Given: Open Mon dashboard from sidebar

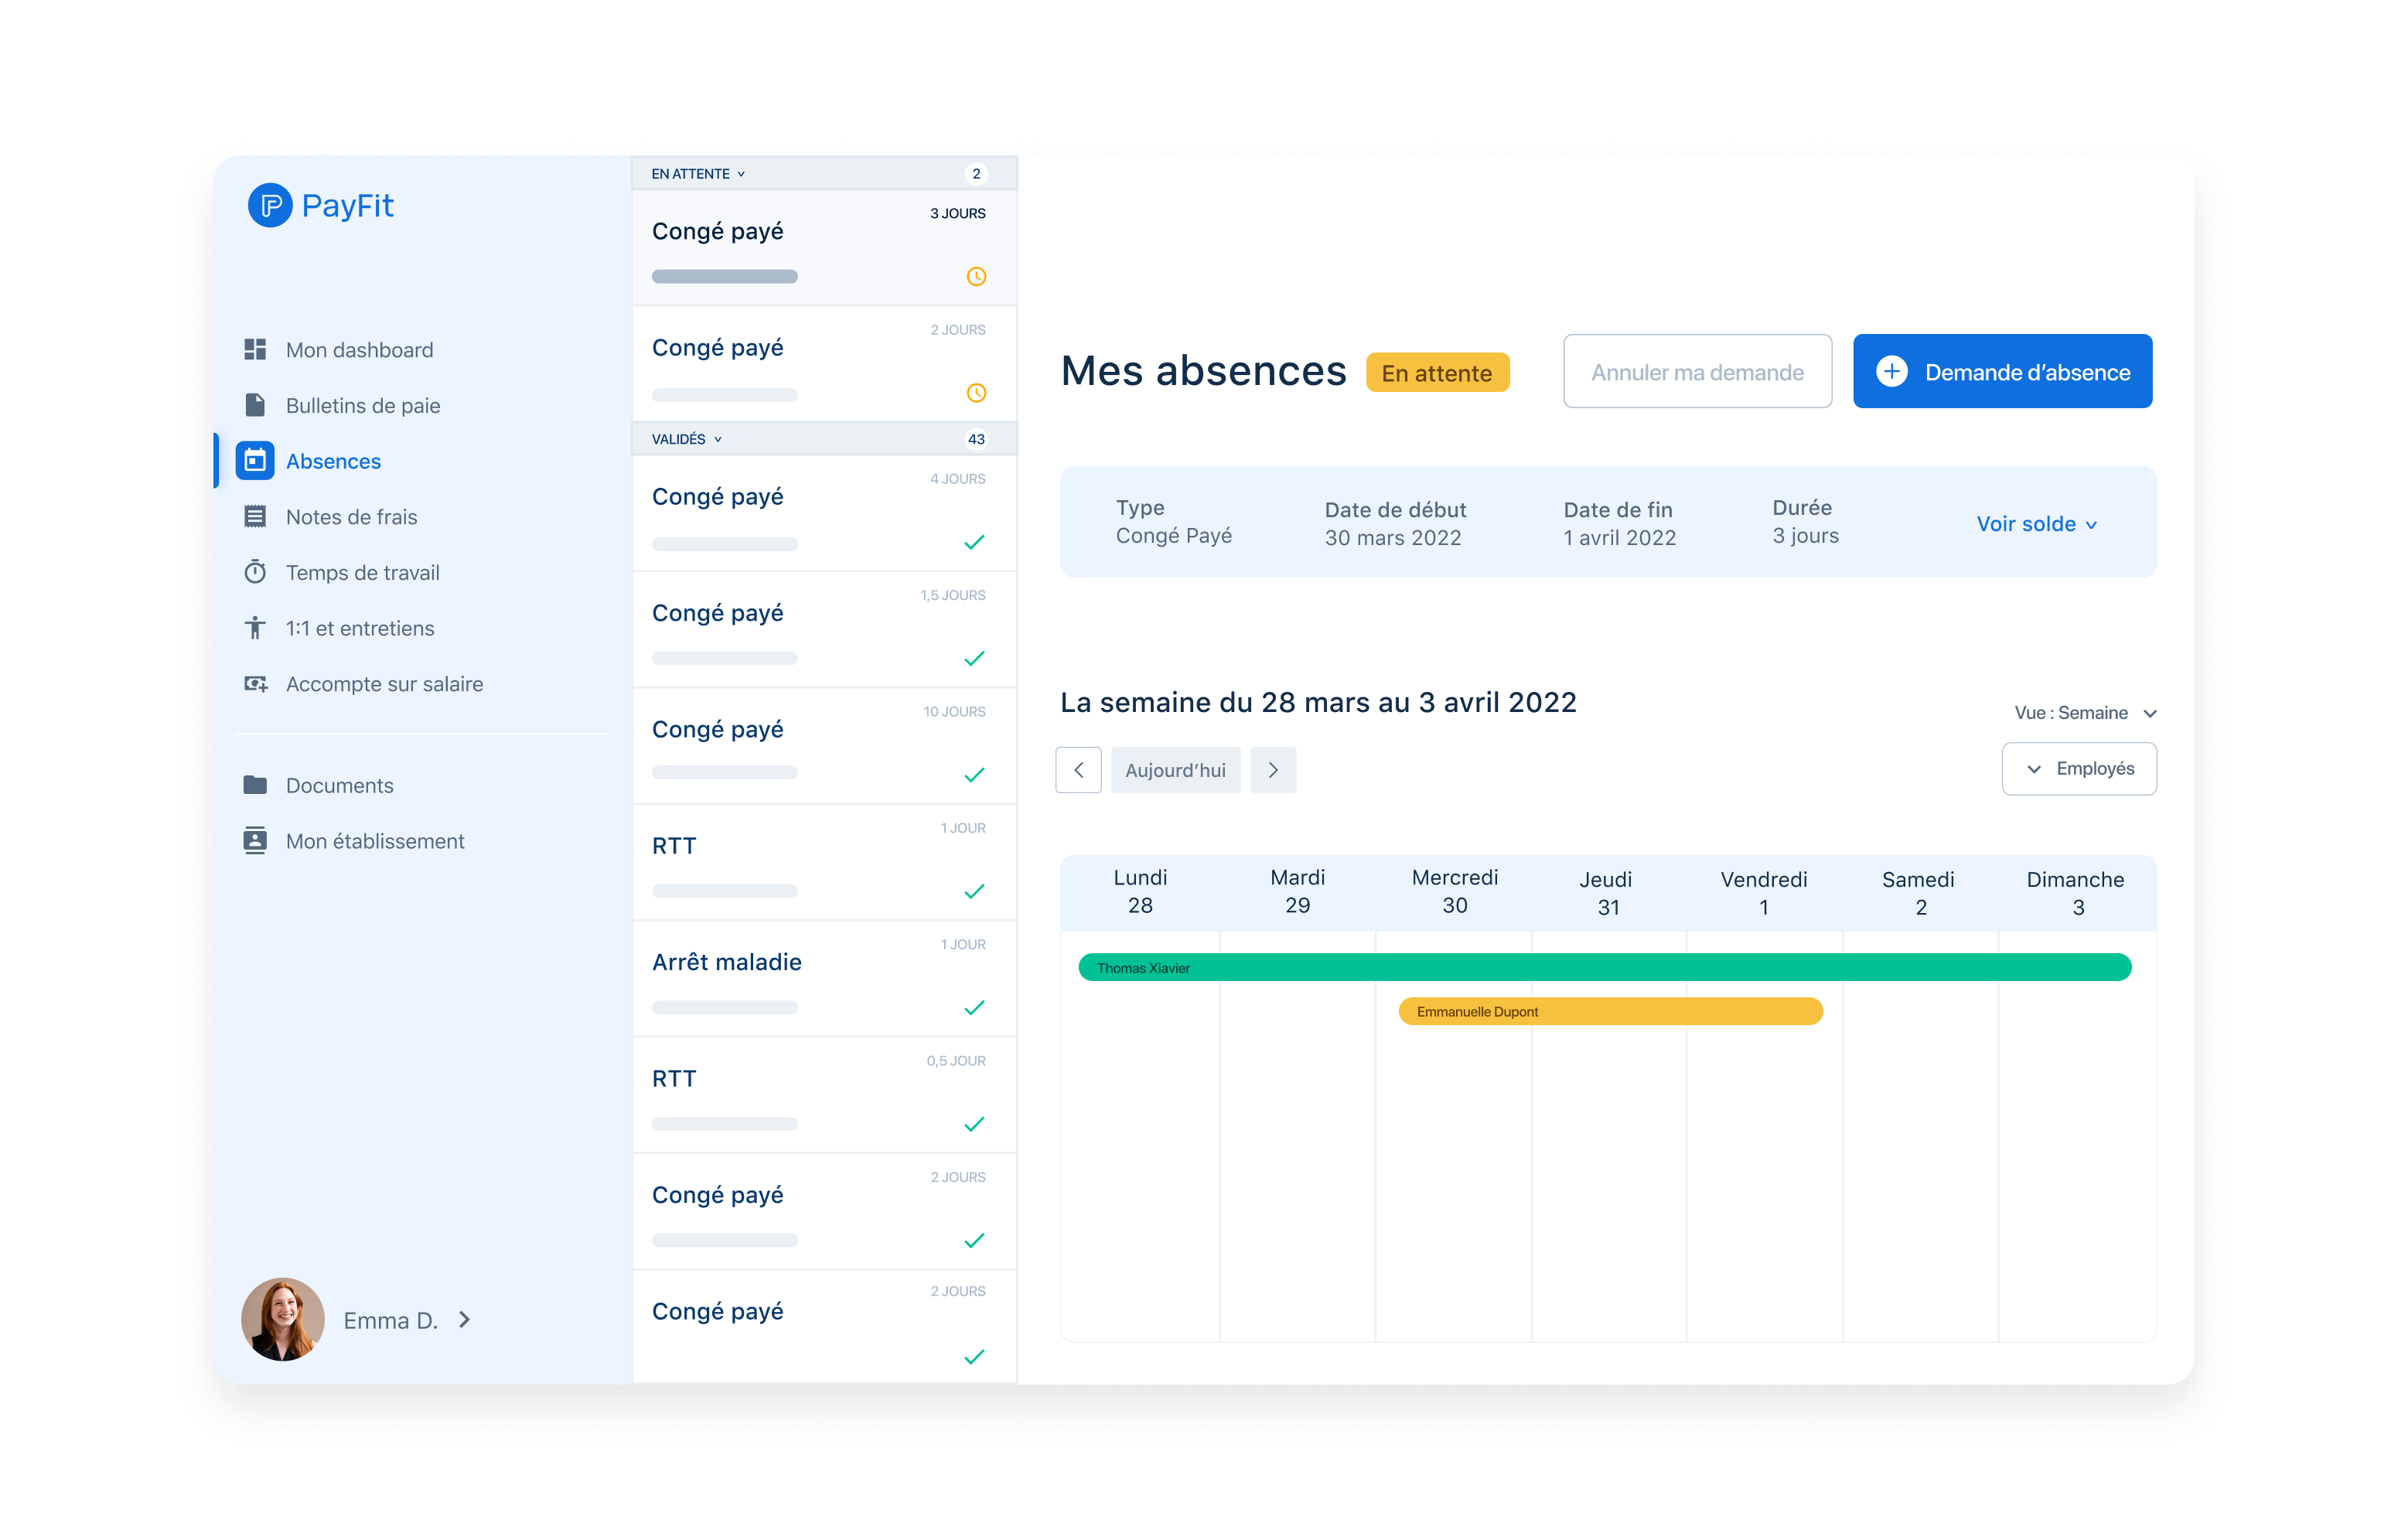Looking at the screenshot, I should point(359,350).
